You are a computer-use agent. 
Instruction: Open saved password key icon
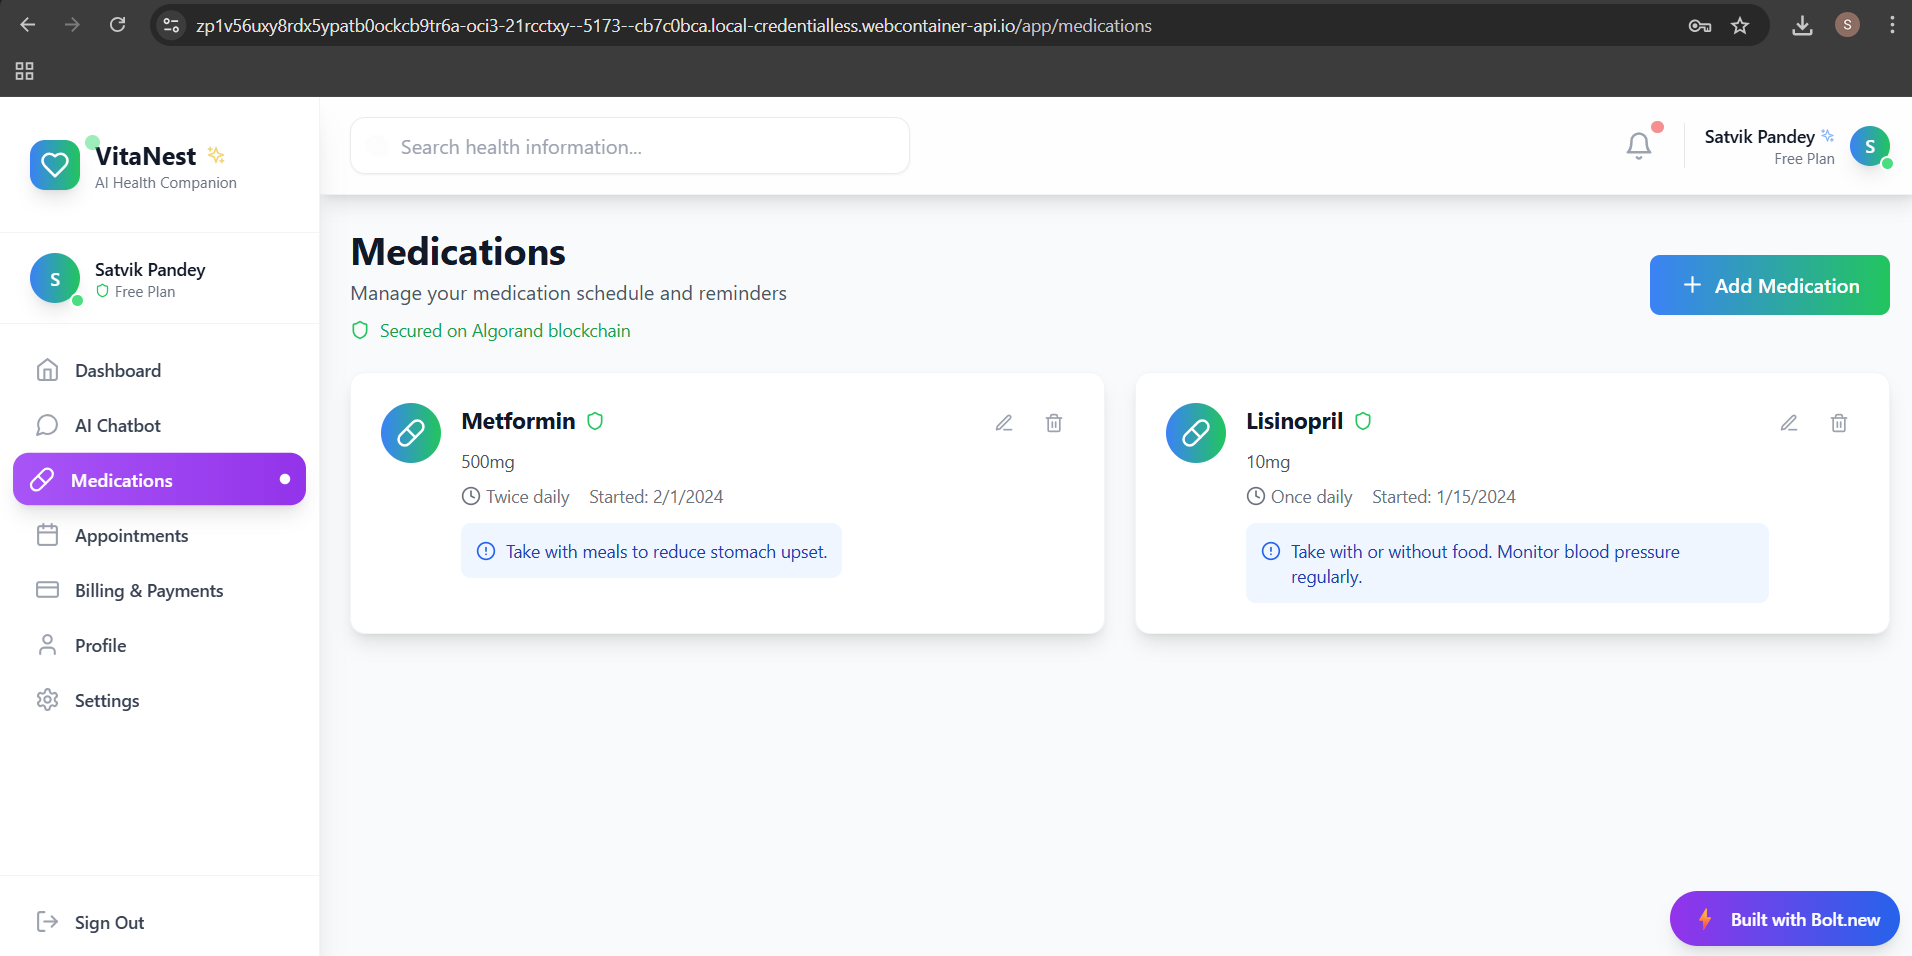click(x=1700, y=26)
